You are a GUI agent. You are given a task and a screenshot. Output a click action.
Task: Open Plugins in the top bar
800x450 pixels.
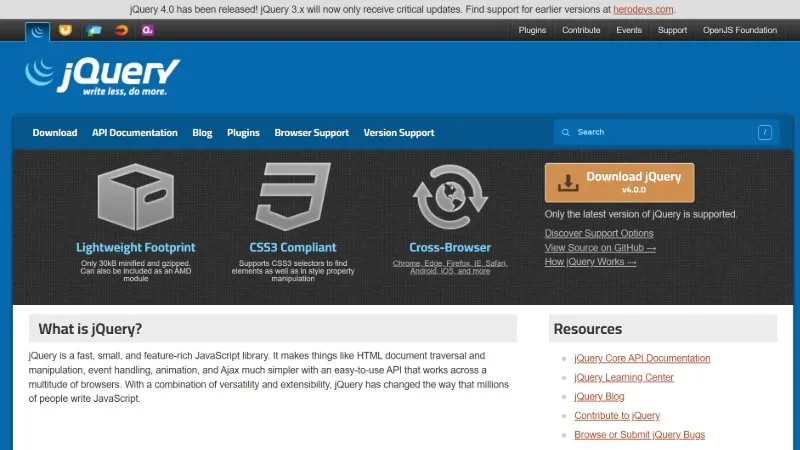(532, 30)
